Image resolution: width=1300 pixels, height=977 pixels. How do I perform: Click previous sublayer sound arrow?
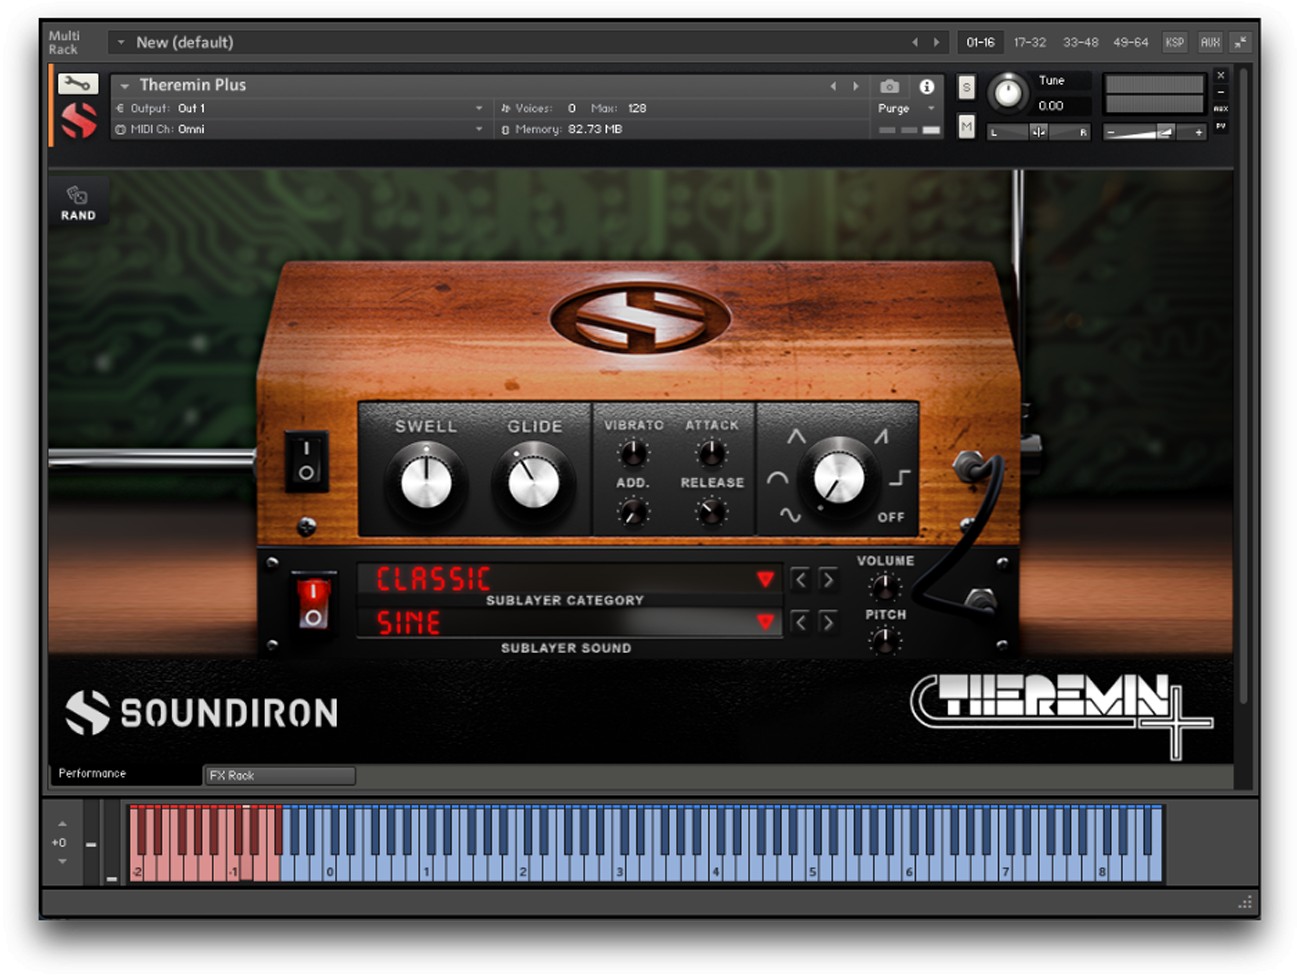tap(800, 622)
